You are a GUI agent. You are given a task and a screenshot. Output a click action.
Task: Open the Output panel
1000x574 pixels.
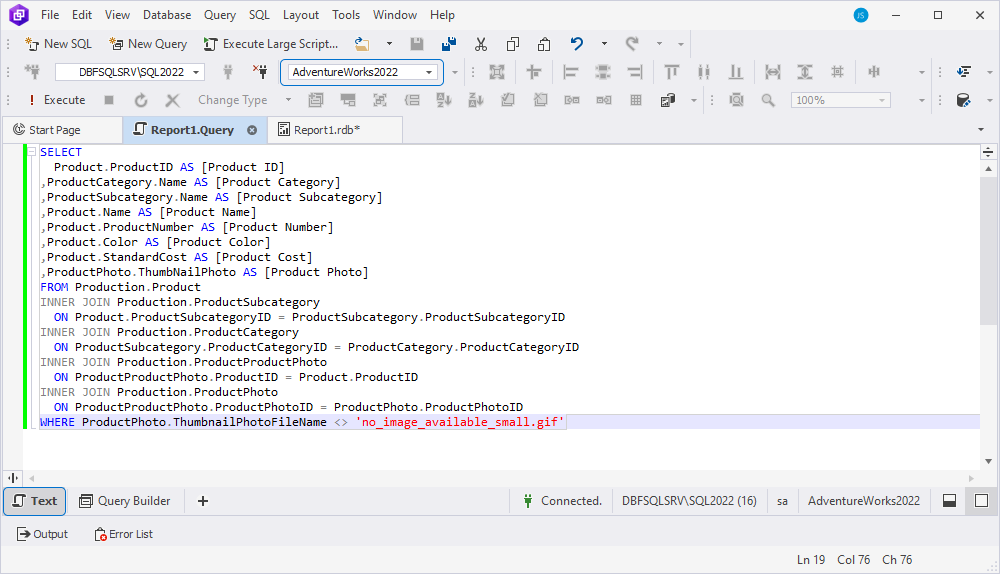tap(42, 534)
